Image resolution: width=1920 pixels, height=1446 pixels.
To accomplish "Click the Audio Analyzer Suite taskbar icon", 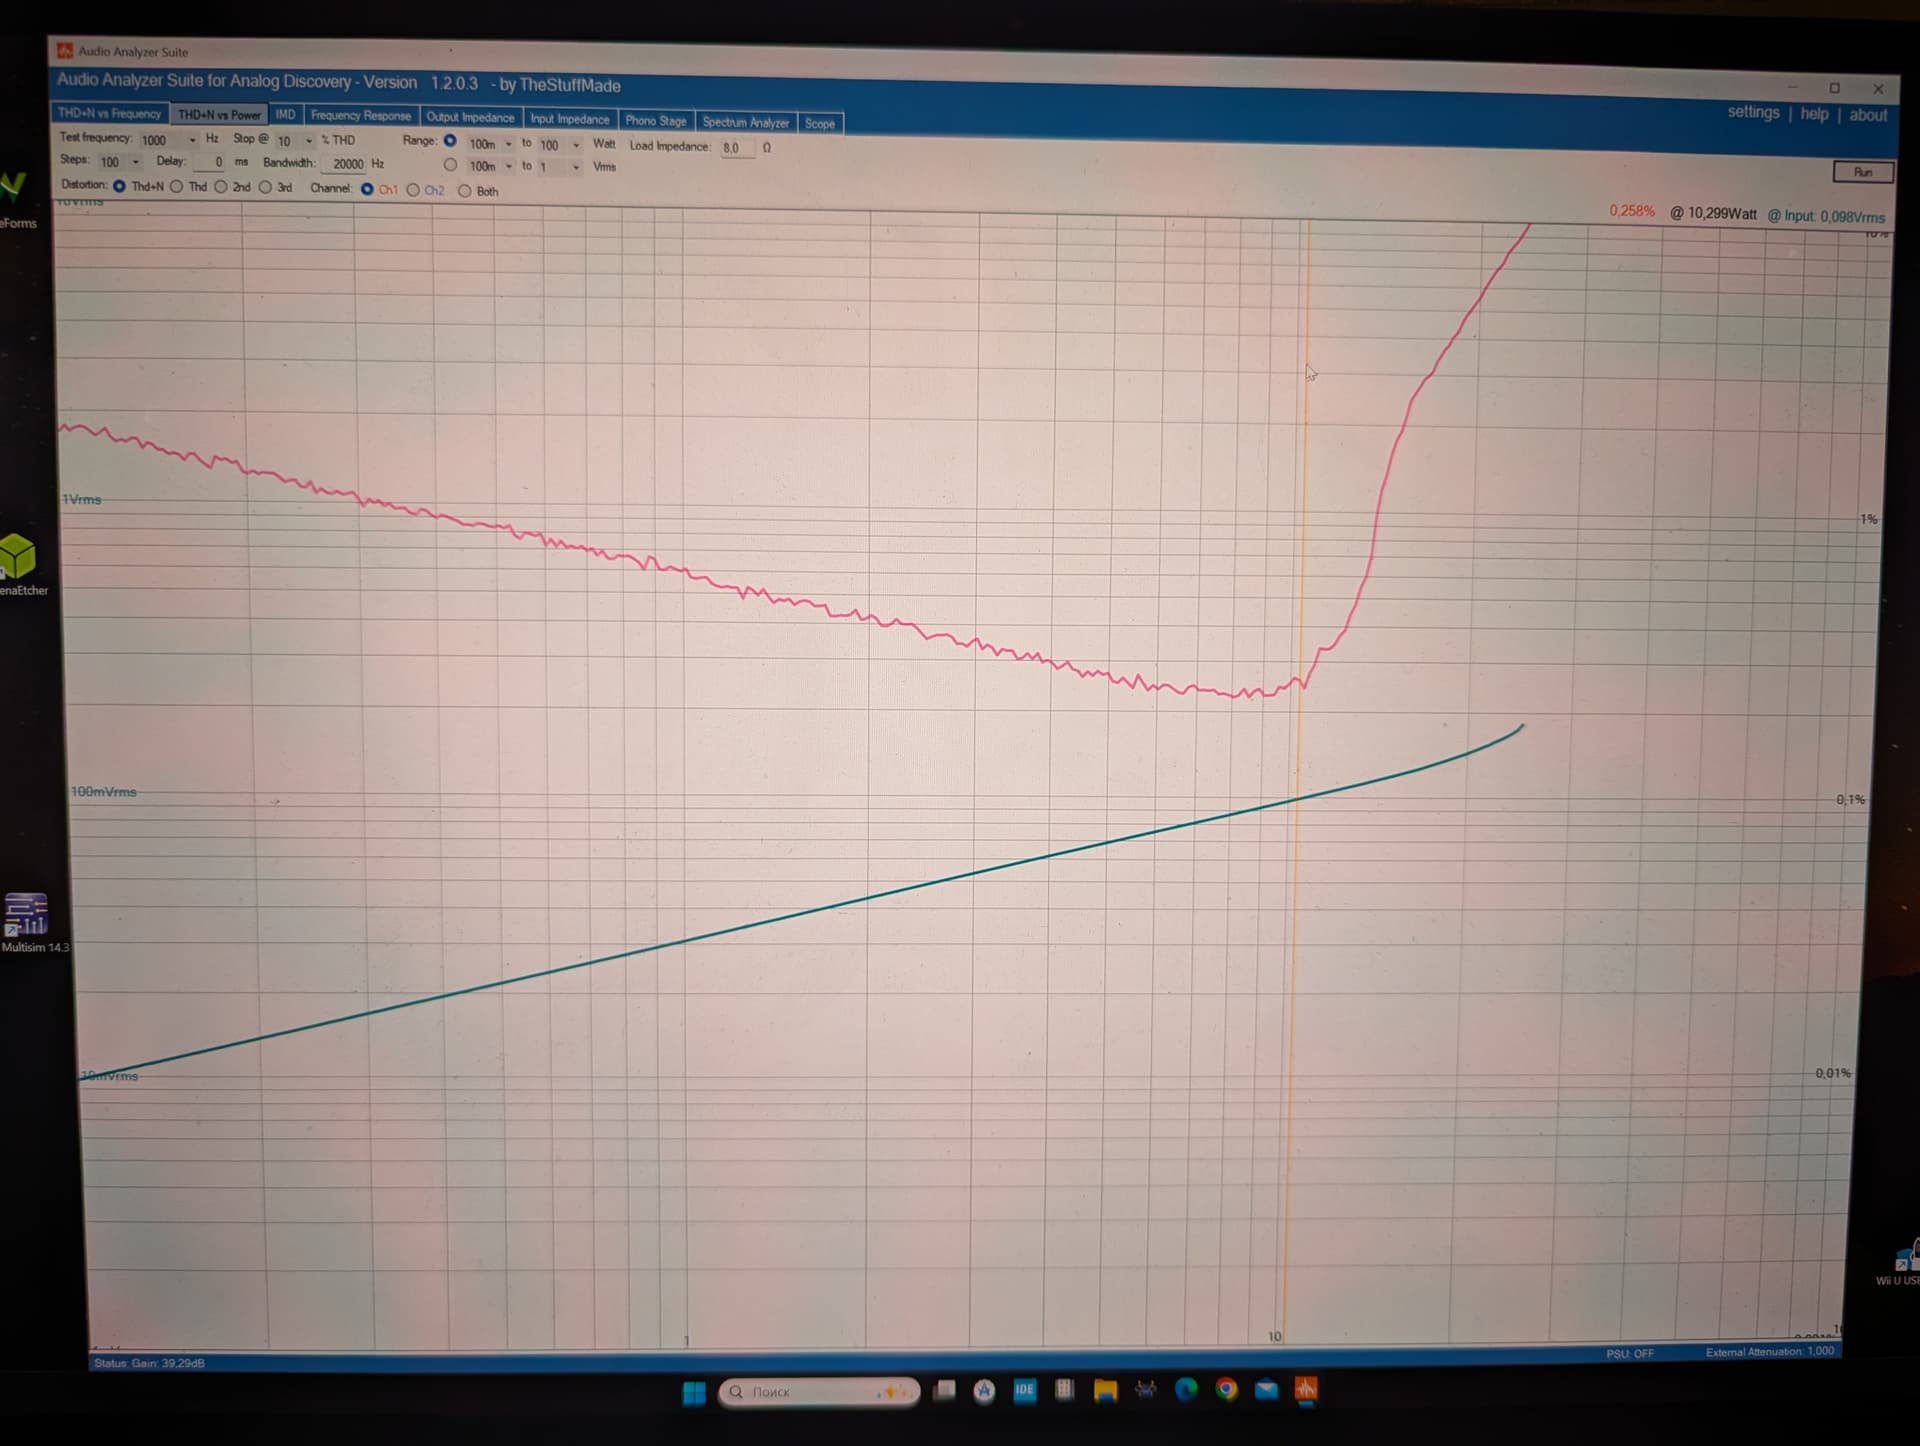I will [1306, 1388].
